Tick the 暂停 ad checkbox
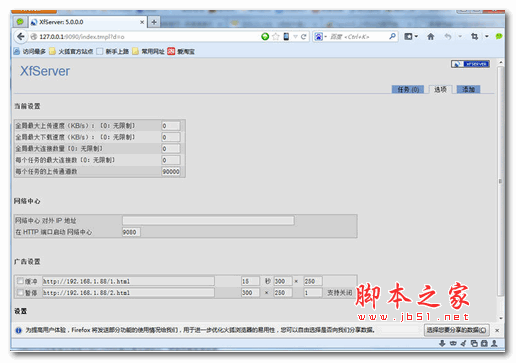 point(20,292)
